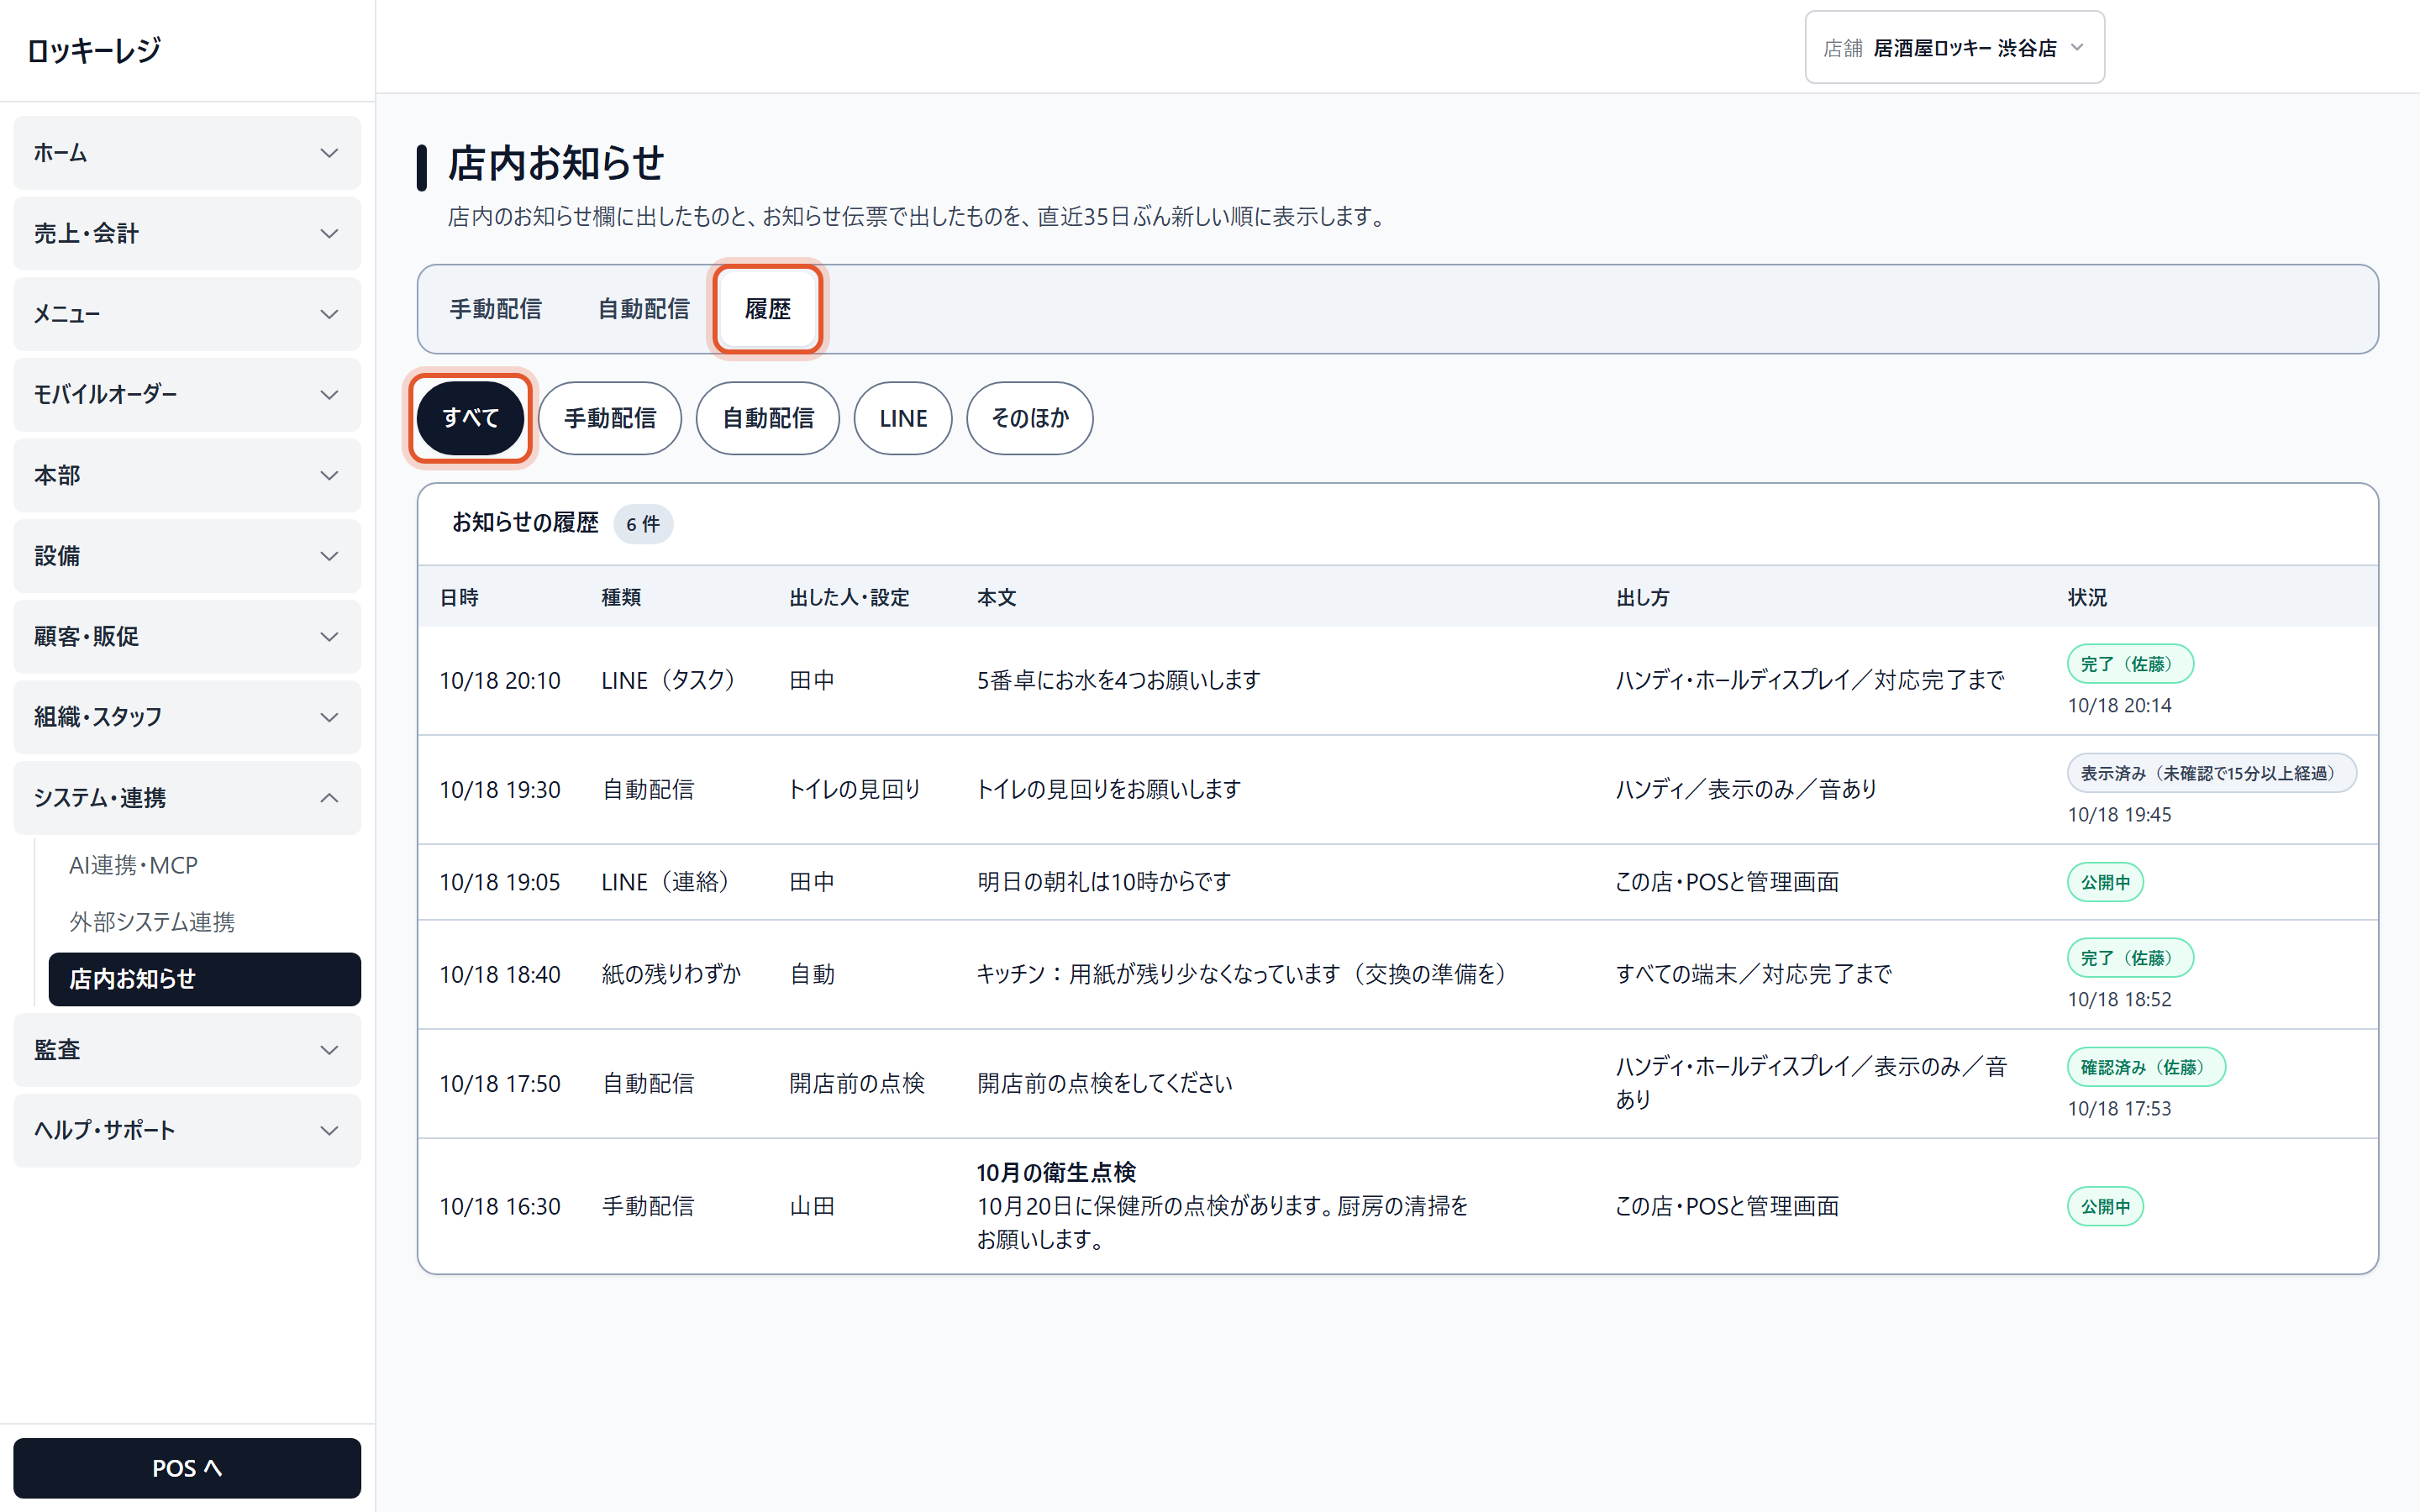Click the 状況 column header
Image resolution: width=2420 pixels, height=1512 pixels.
click(x=2087, y=597)
